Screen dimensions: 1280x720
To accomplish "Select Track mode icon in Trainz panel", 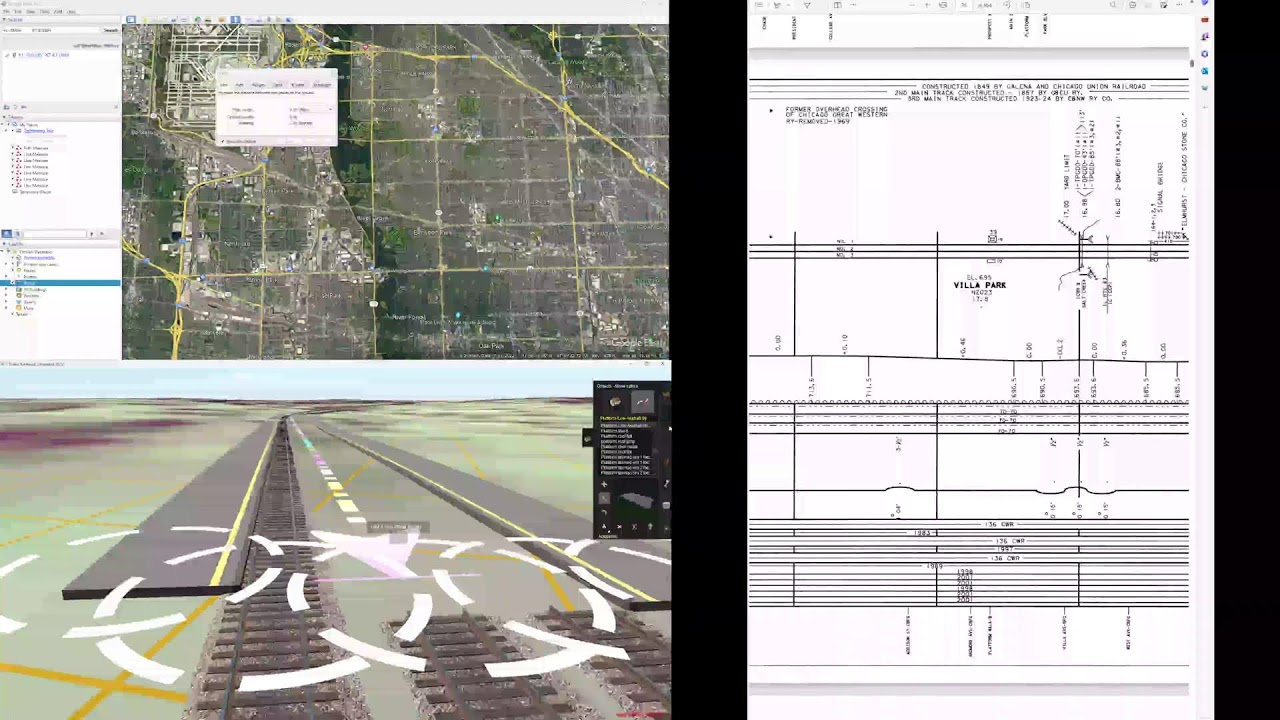I will click(x=642, y=402).
